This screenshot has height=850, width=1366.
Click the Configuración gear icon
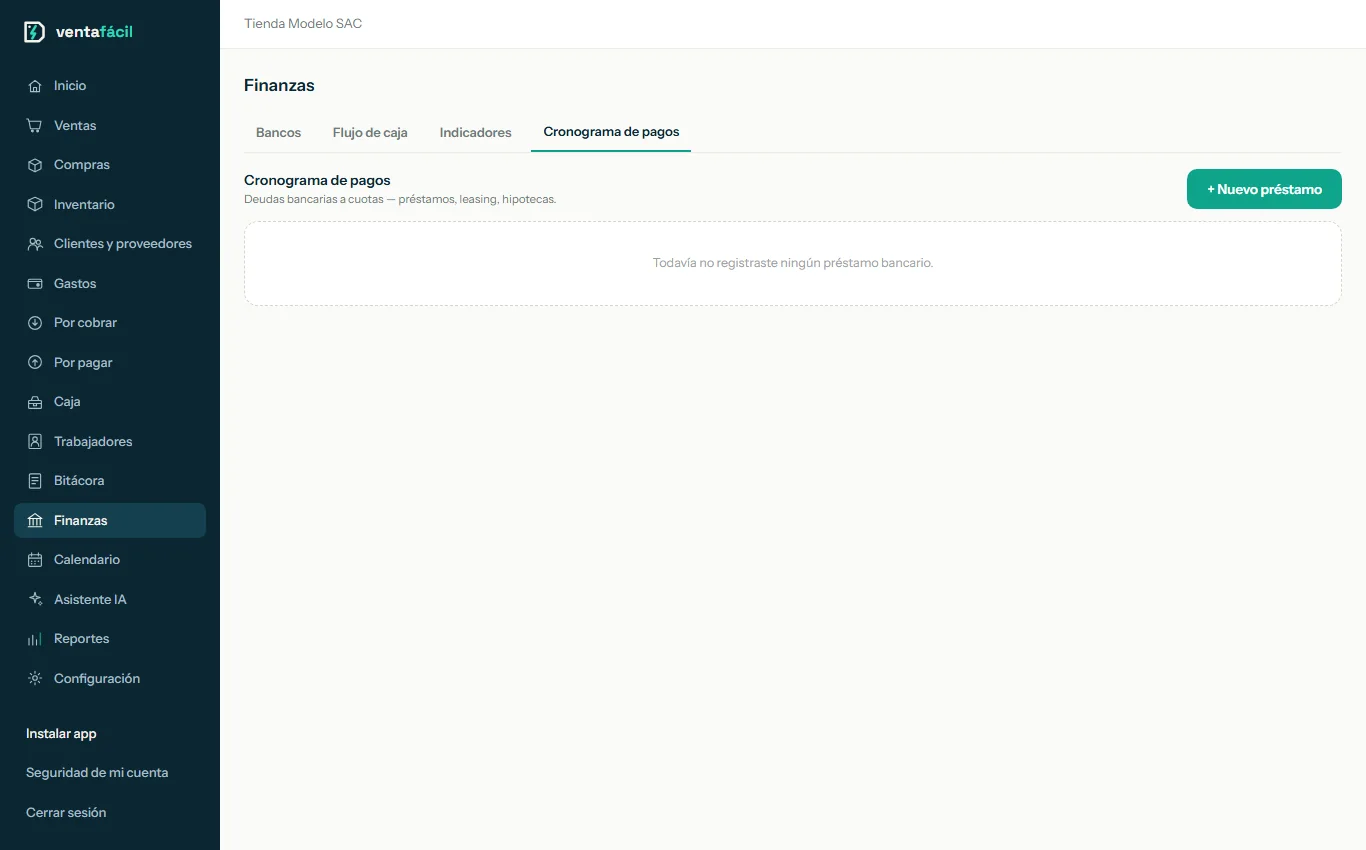coord(35,679)
